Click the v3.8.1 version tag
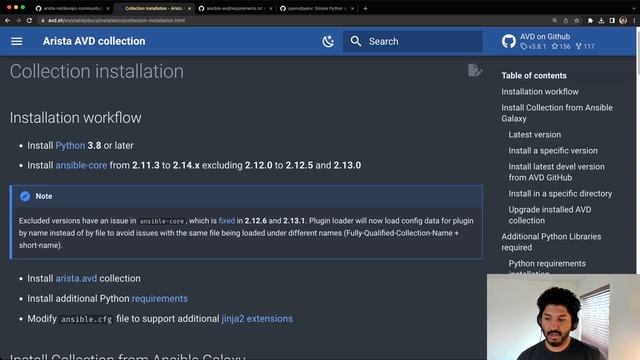 533,47
